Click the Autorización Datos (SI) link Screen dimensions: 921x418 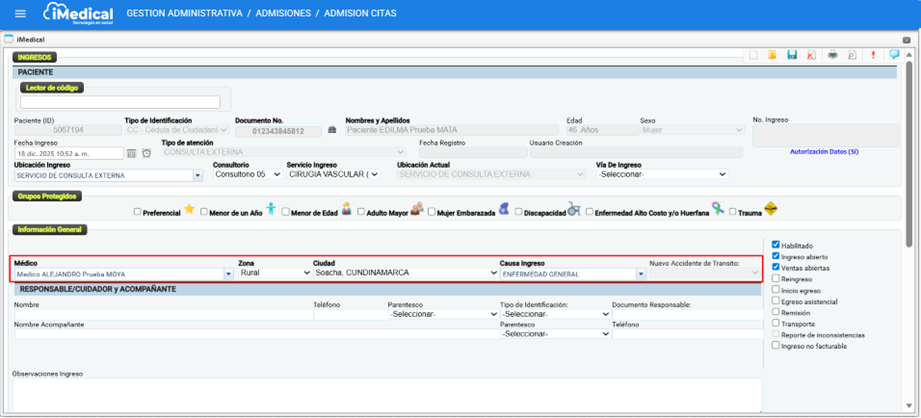pyautogui.click(x=824, y=151)
